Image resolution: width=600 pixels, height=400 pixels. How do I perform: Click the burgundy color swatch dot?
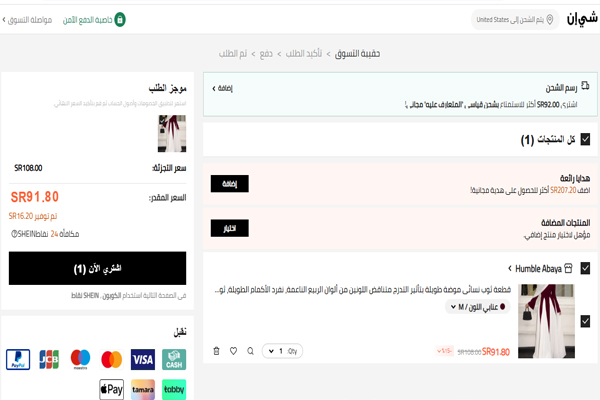[502, 307]
